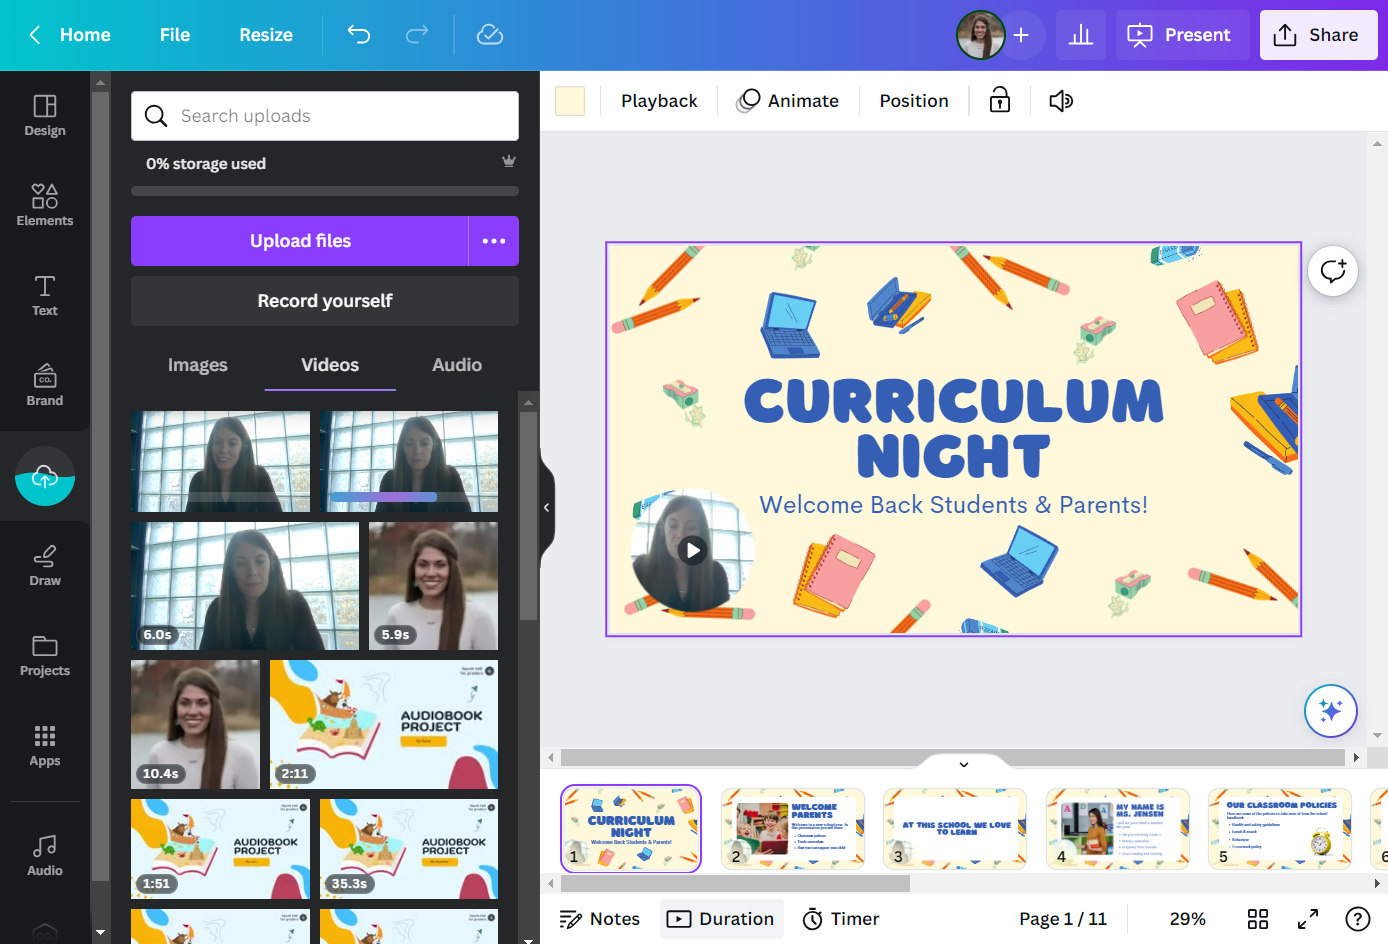Click Record yourself button
The image size is (1388, 944).
tap(325, 301)
